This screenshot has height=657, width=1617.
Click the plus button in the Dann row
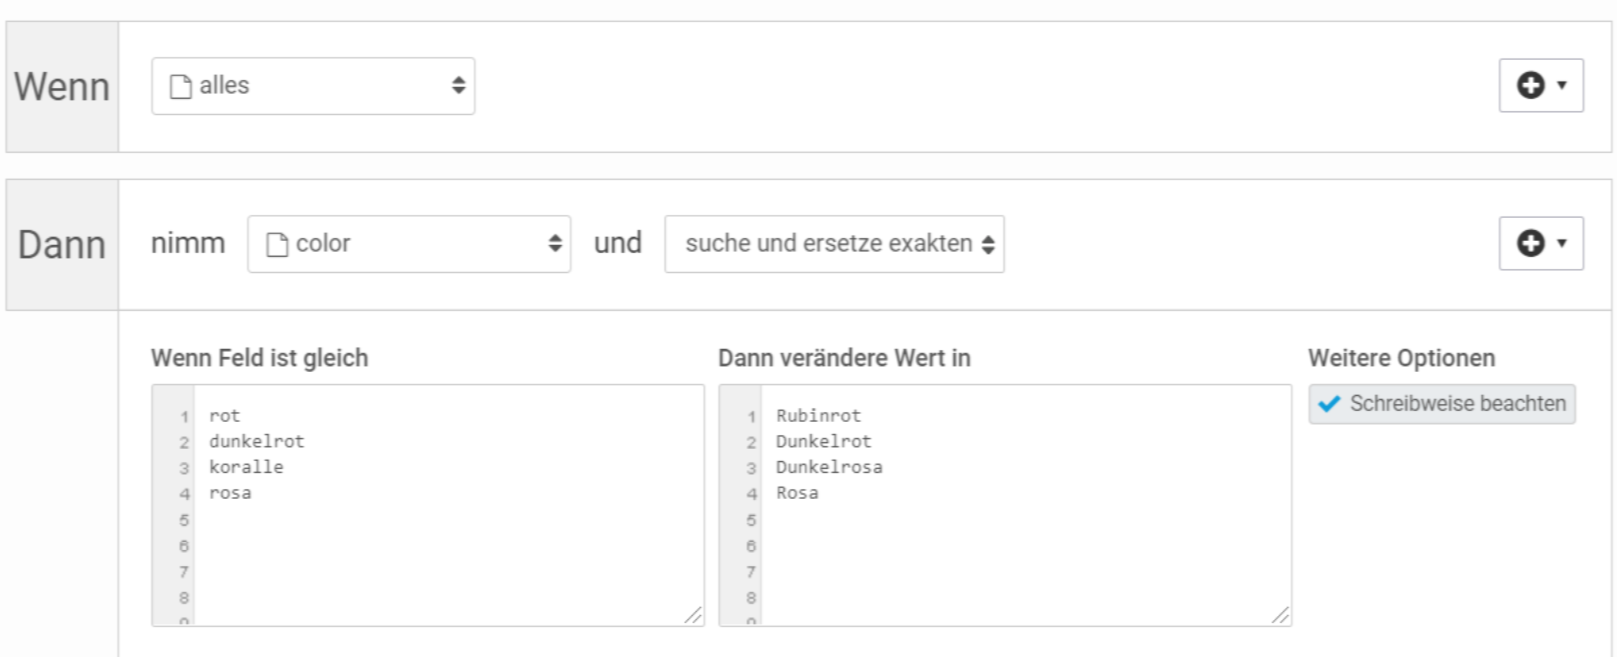pos(1541,244)
